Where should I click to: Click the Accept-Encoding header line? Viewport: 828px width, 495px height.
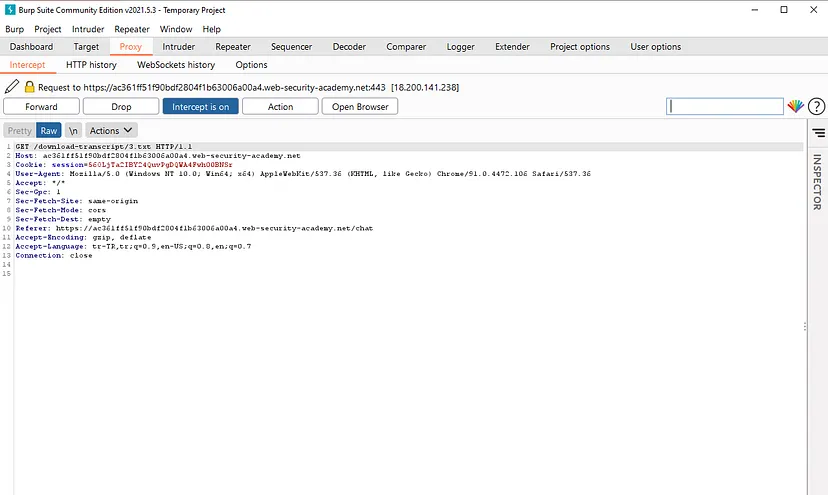click(83, 237)
